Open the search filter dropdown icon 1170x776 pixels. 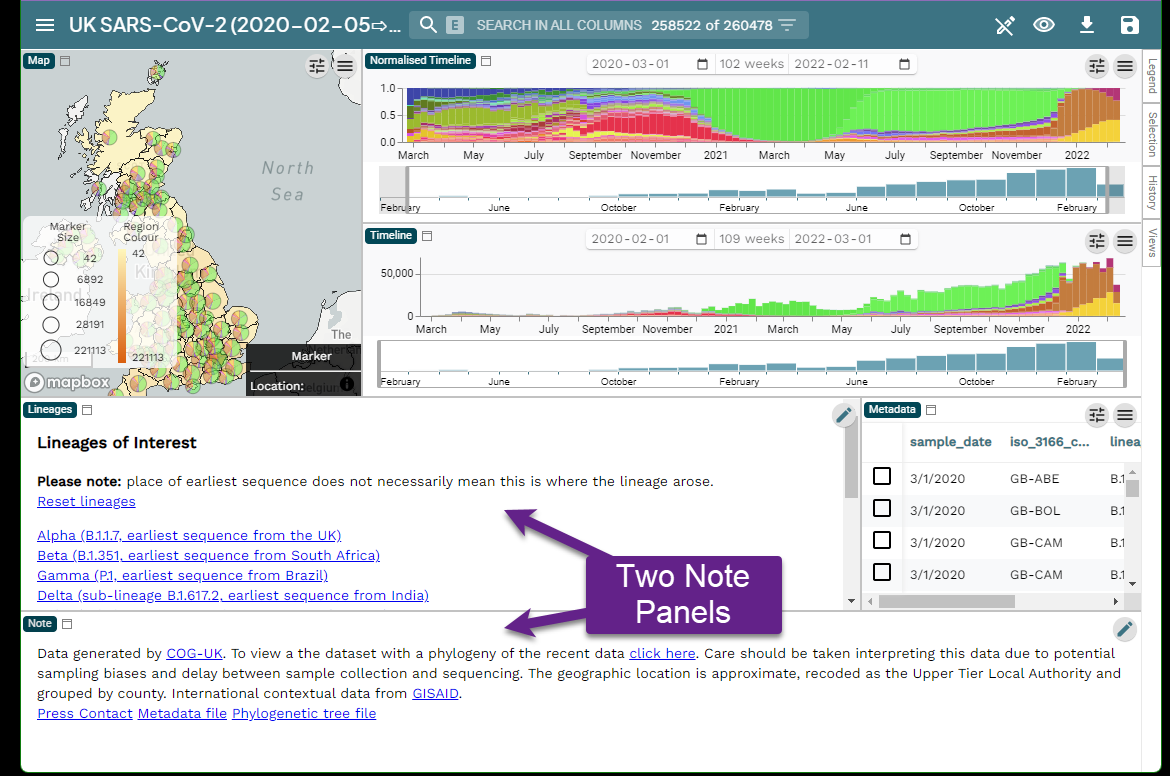click(788, 25)
